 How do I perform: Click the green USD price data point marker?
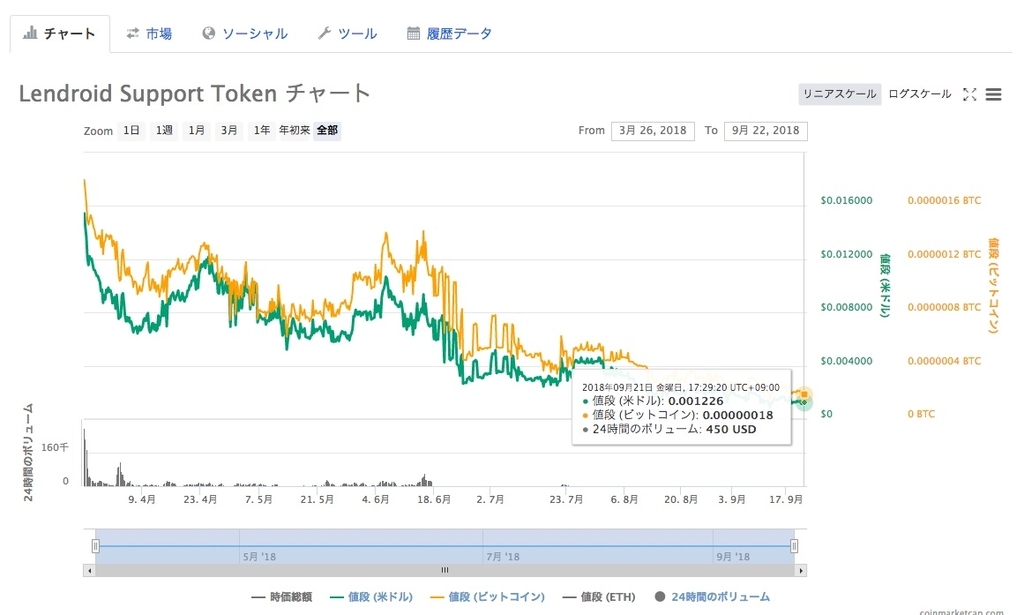(804, 402)
